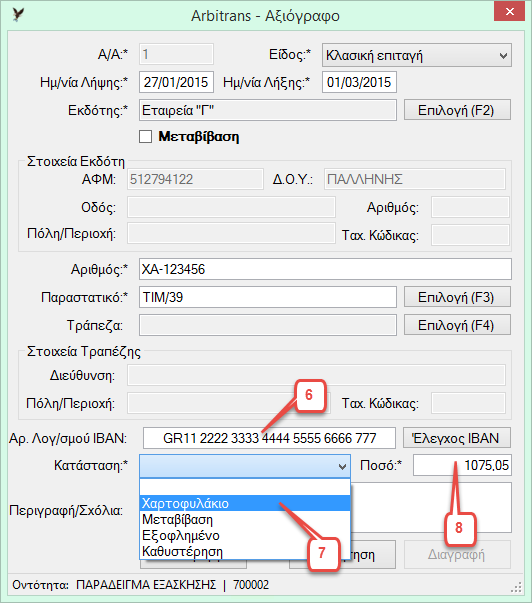Run the Έλεγχος IBAN check
The width and height of the screenshot is (532, 603).
point(457,438)
